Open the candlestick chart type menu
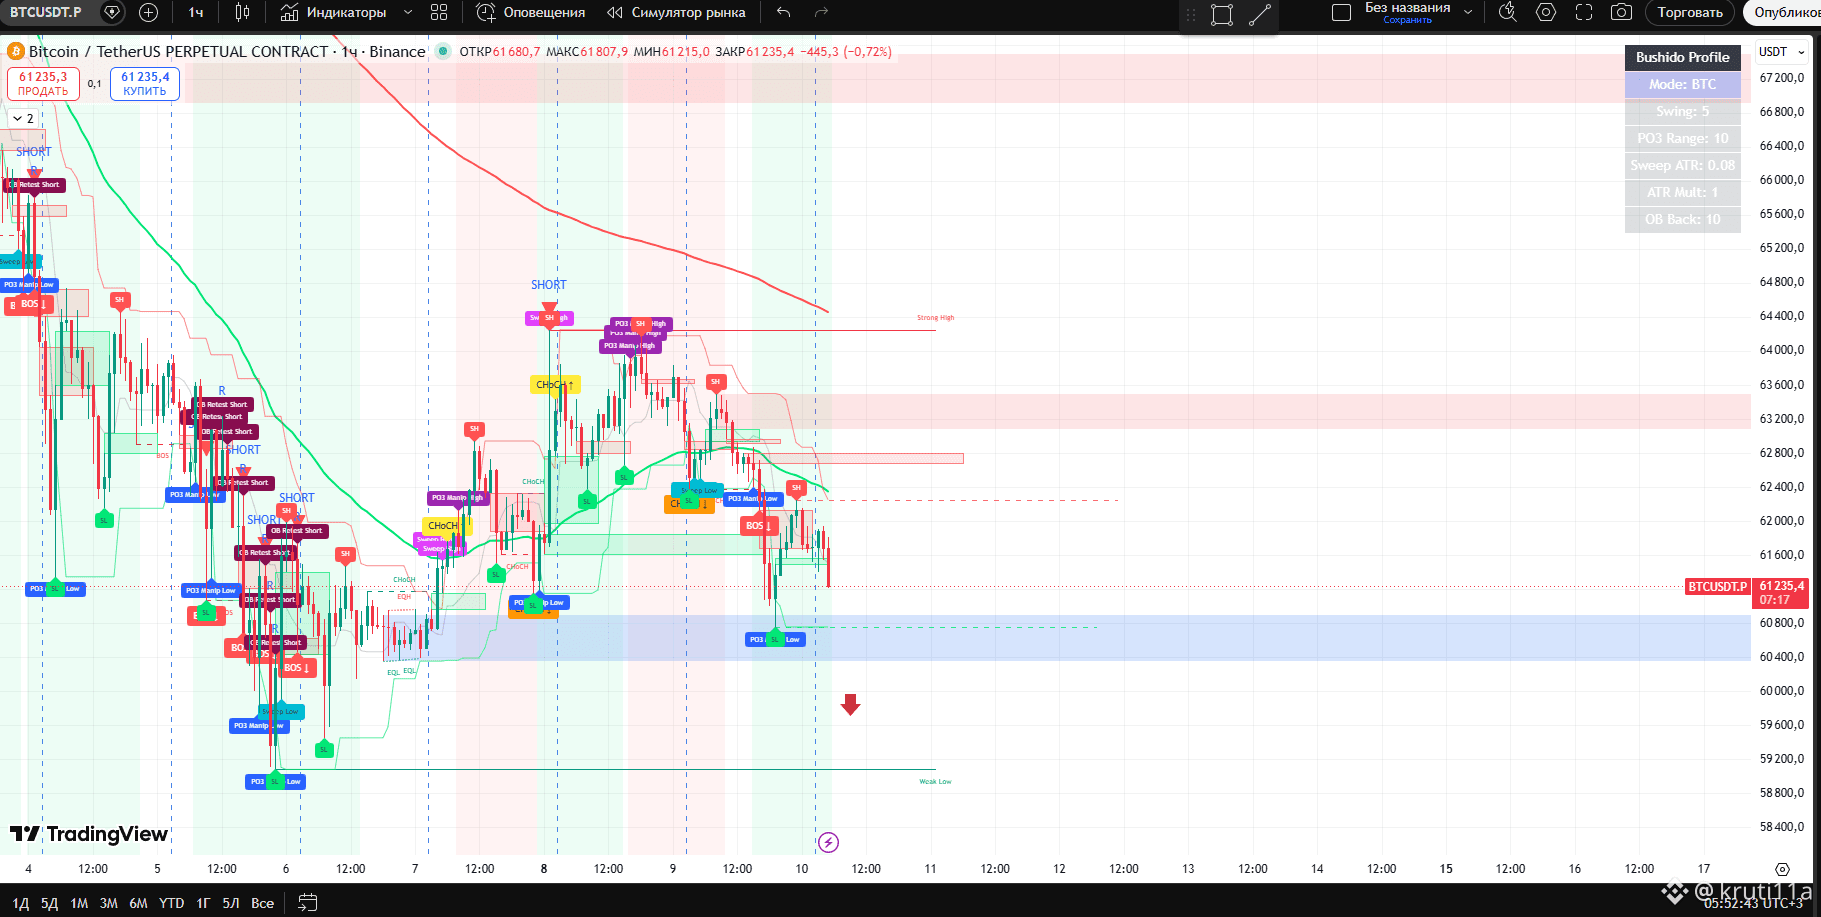 (x=242, y=12)
